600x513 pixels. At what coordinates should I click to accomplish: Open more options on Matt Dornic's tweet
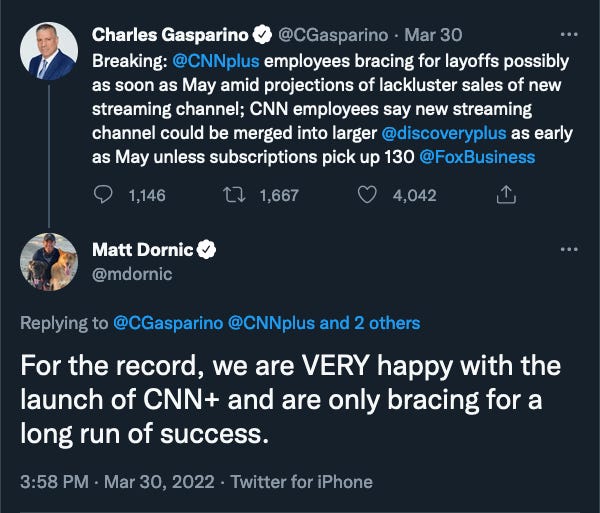[570, 249]
